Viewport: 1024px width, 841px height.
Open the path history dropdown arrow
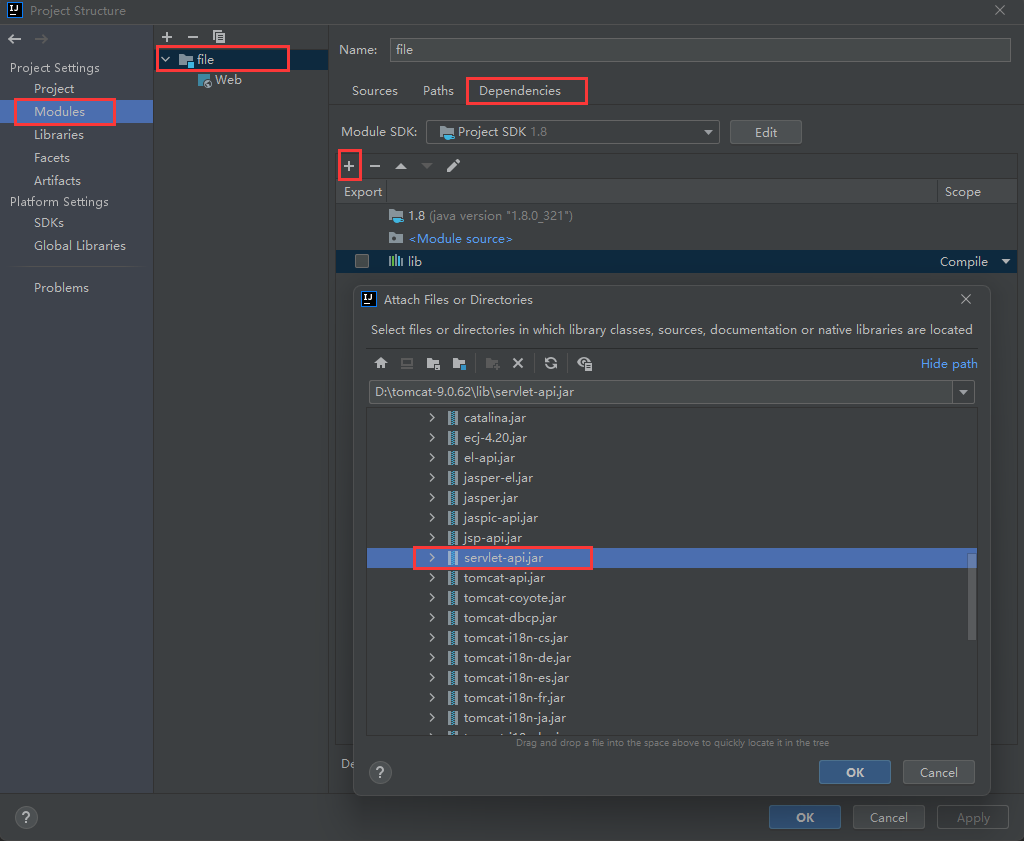(x=963, y=392)
